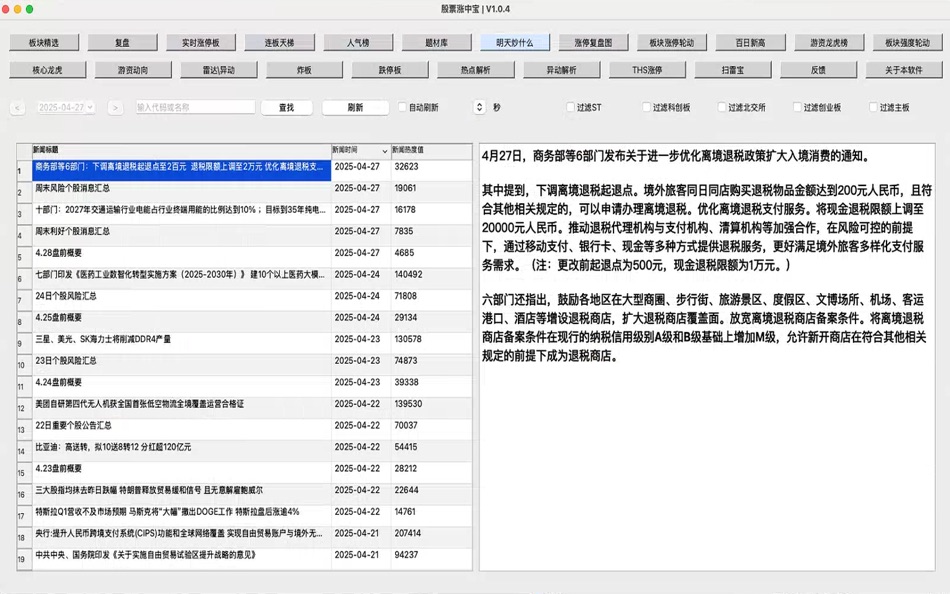The image size is (950, 594).
Task: Open the 连板天梯 view
Action: tap(278, 42)
